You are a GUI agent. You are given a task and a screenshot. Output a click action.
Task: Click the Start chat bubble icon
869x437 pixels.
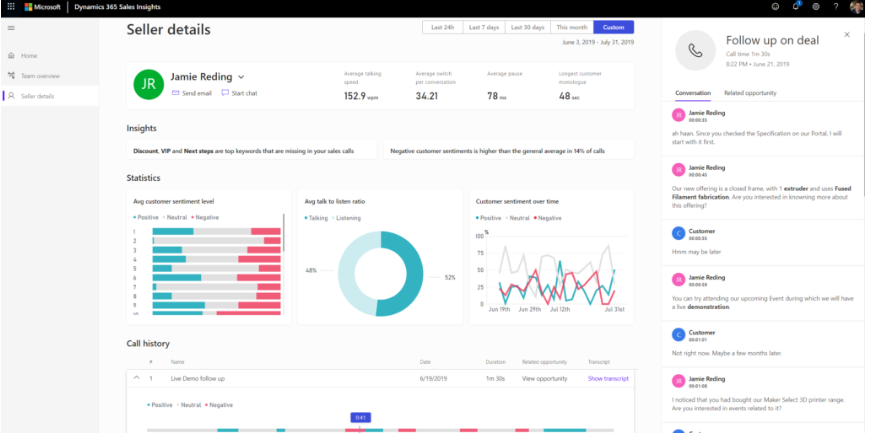pos(225,93)
